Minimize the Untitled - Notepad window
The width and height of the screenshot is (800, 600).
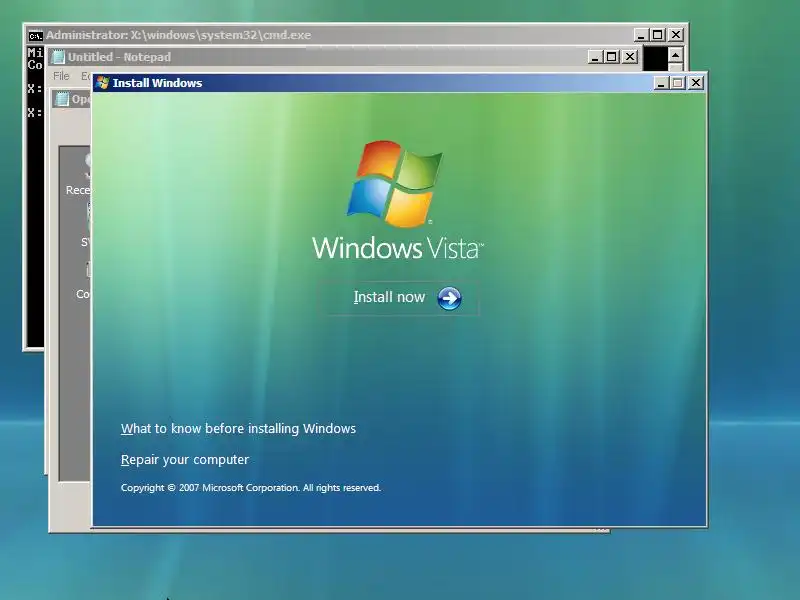pos(594,57)
